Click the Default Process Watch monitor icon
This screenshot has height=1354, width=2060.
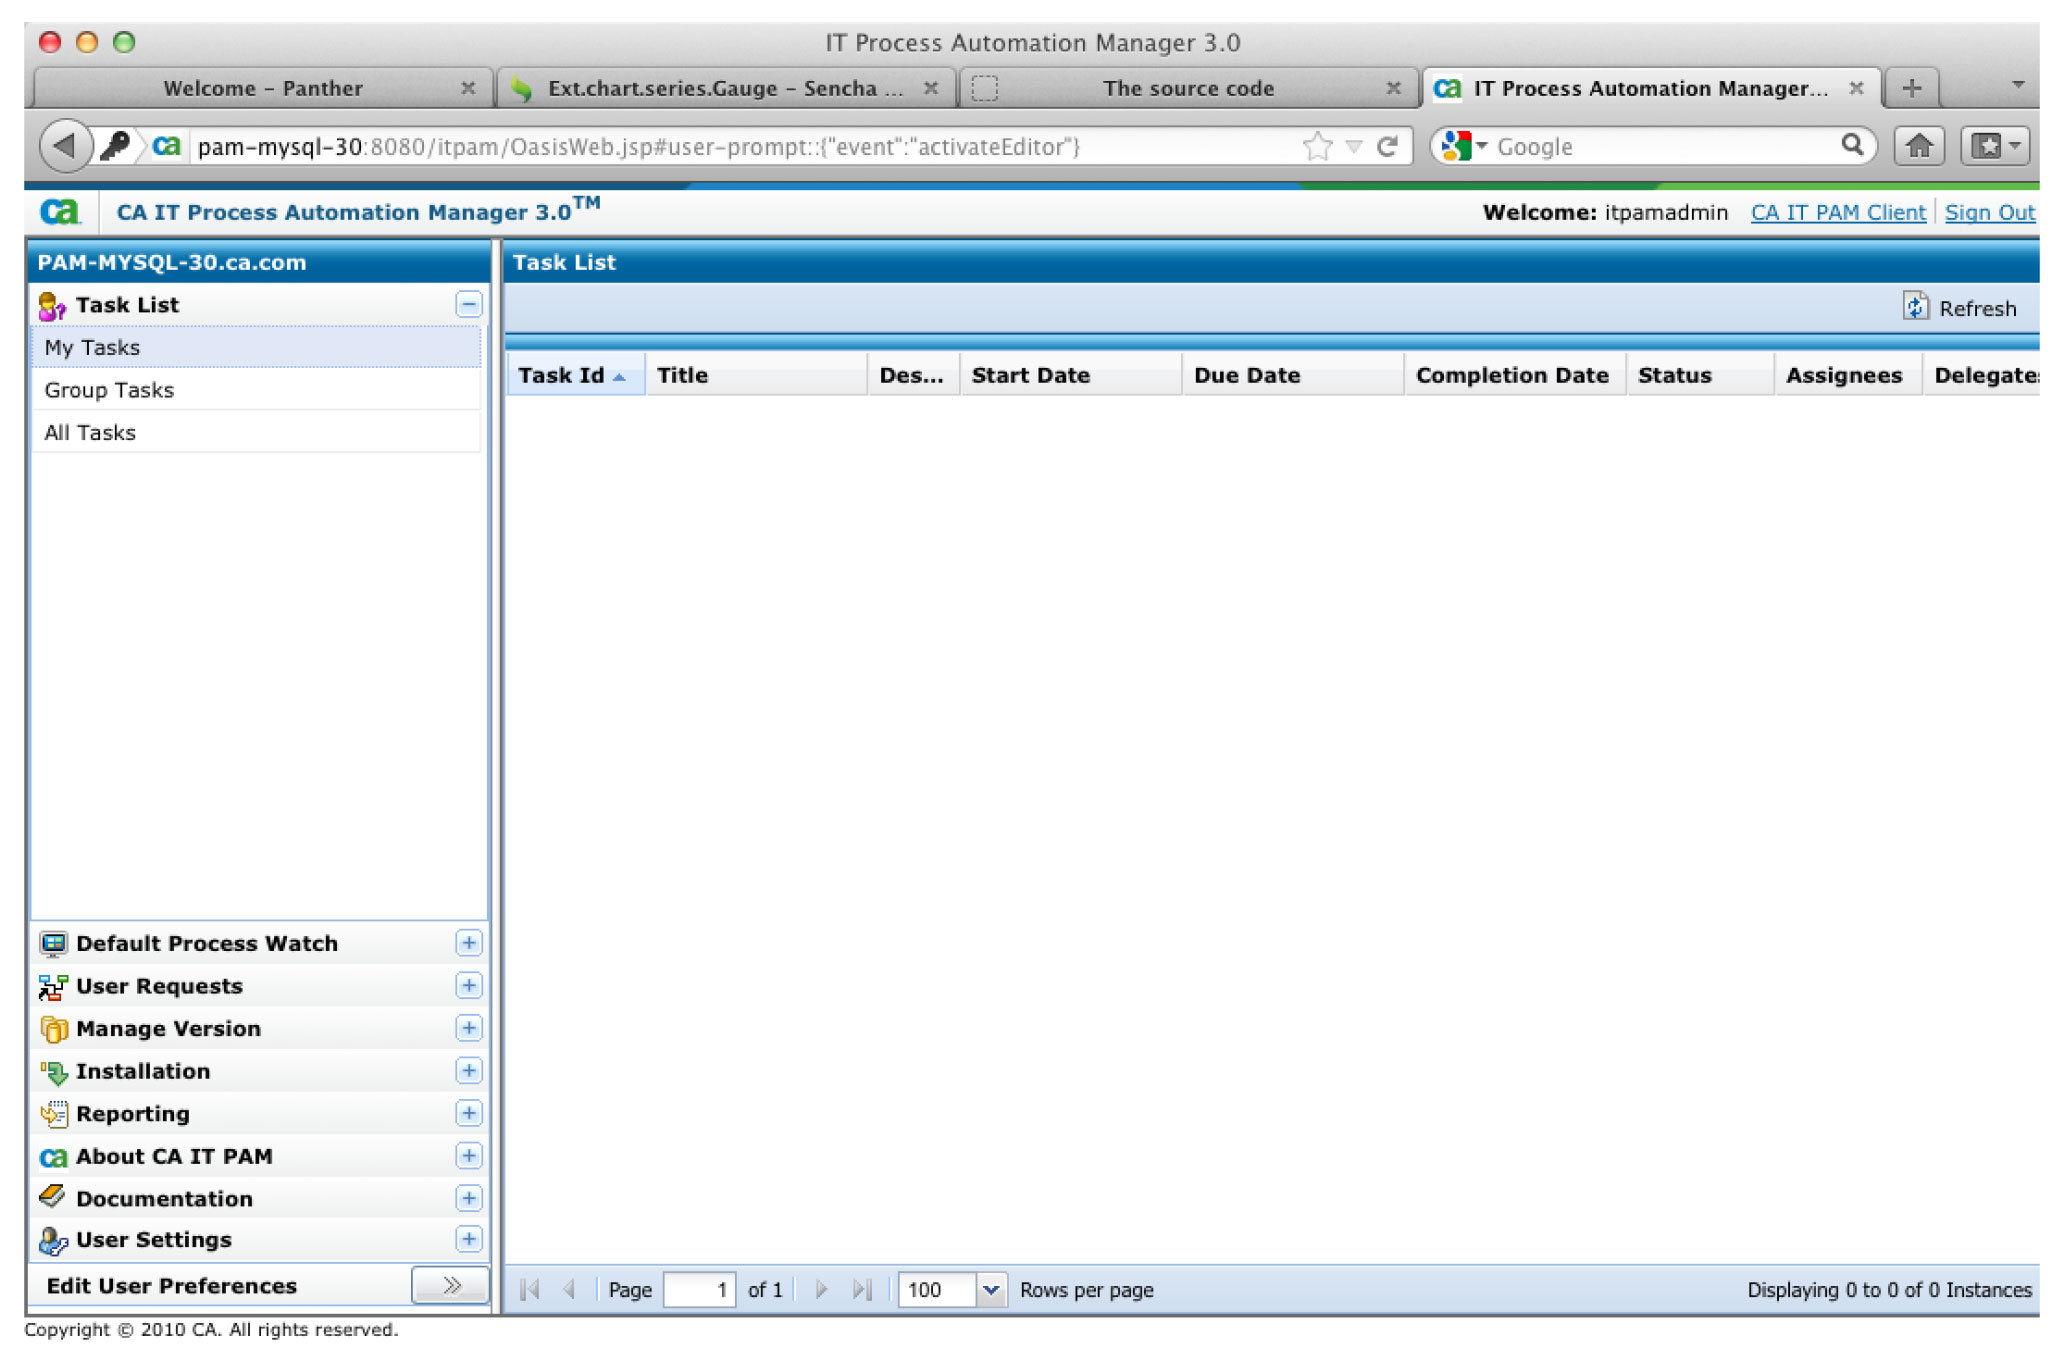point(52,943)
